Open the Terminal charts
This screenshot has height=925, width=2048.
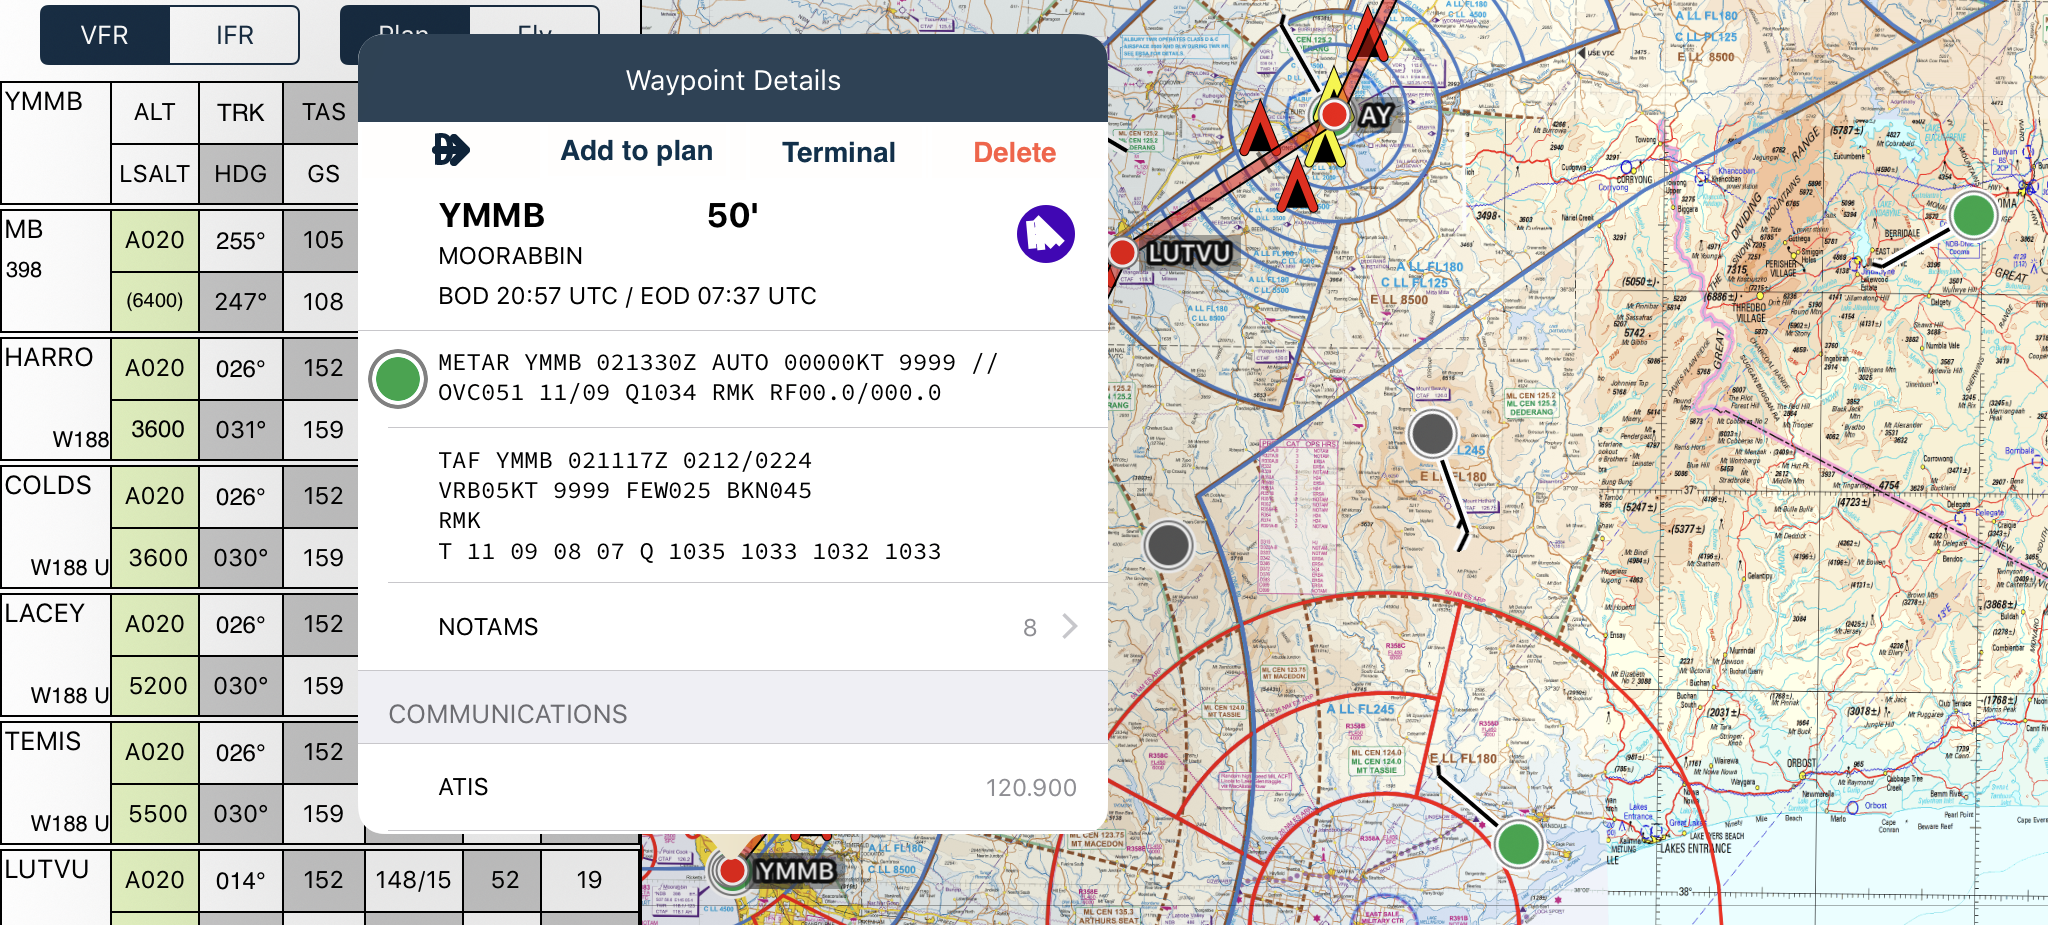[x=839, y=152]
